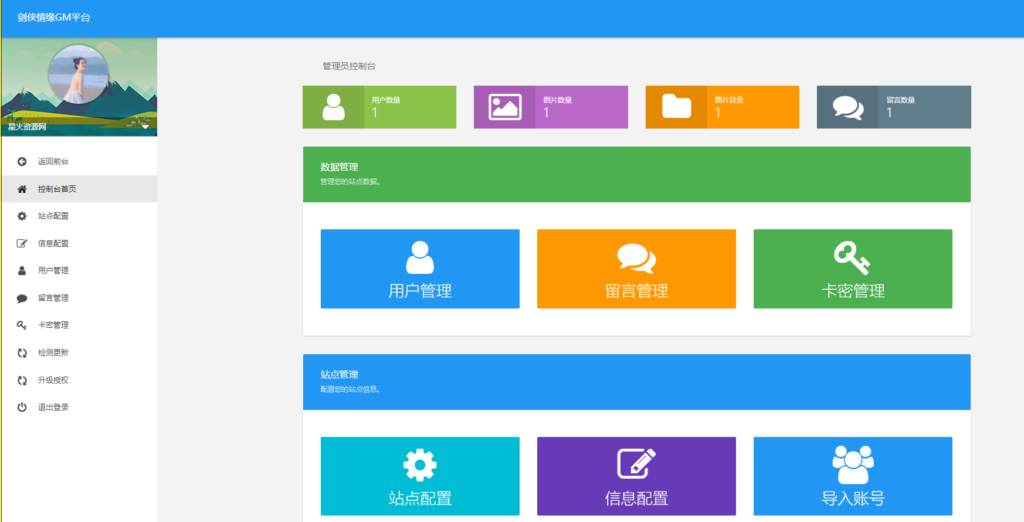
Task: Click the chat bubbles icon on 留言数量 card
Action: [847, 107]
